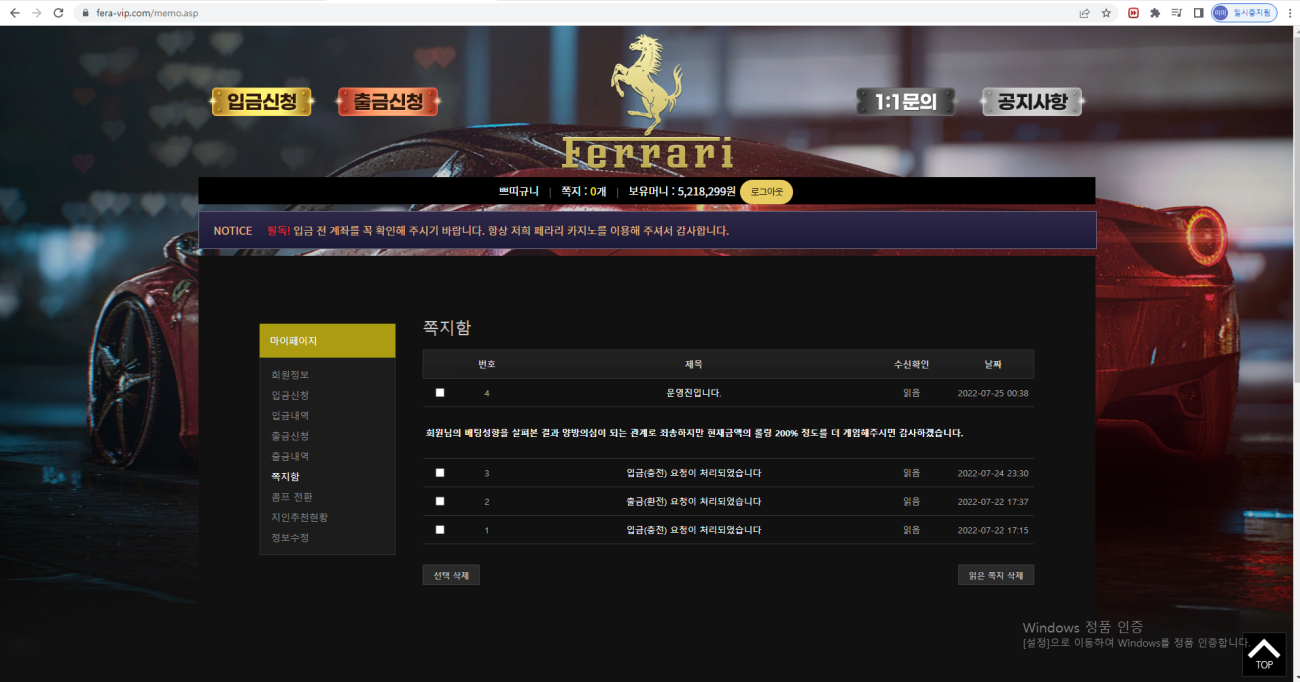Click the 보유머니 : 5,218,299원 balance
The image size is (1300, 682).
coord(682,192)
